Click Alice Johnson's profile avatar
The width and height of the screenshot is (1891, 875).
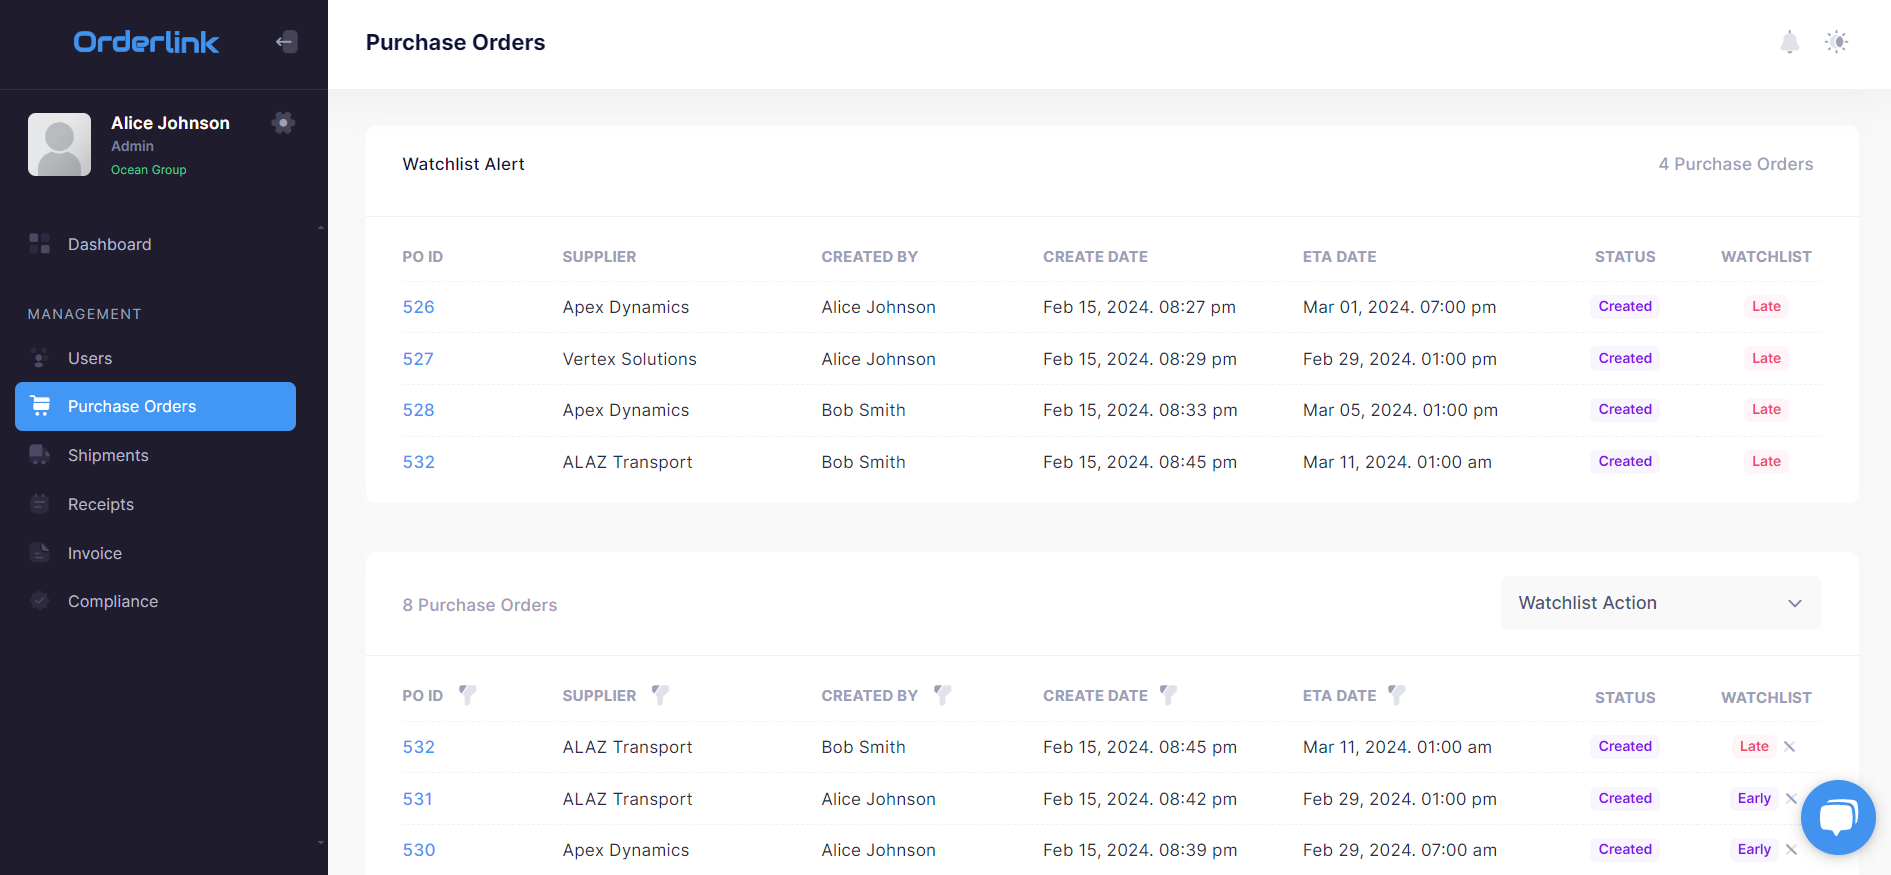59,144
